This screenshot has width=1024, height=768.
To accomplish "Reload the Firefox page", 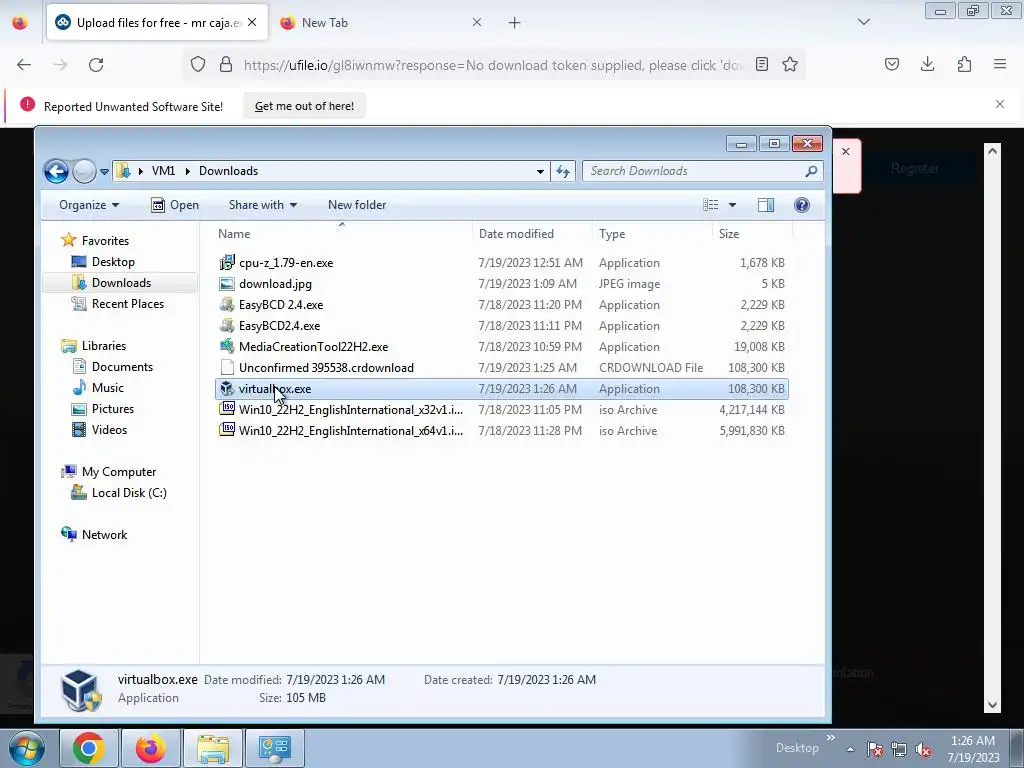I will pyautogui.click(x=96, y=65).
